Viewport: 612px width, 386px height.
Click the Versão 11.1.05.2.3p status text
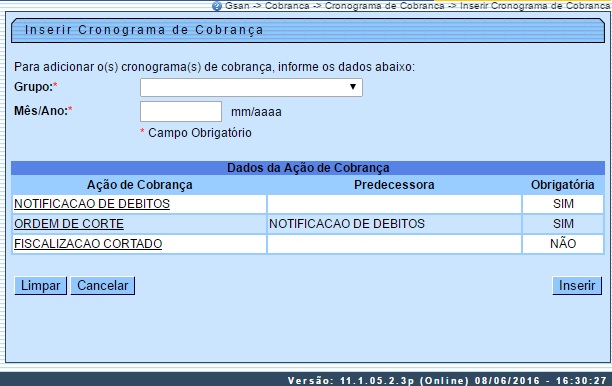coord(447,381)
